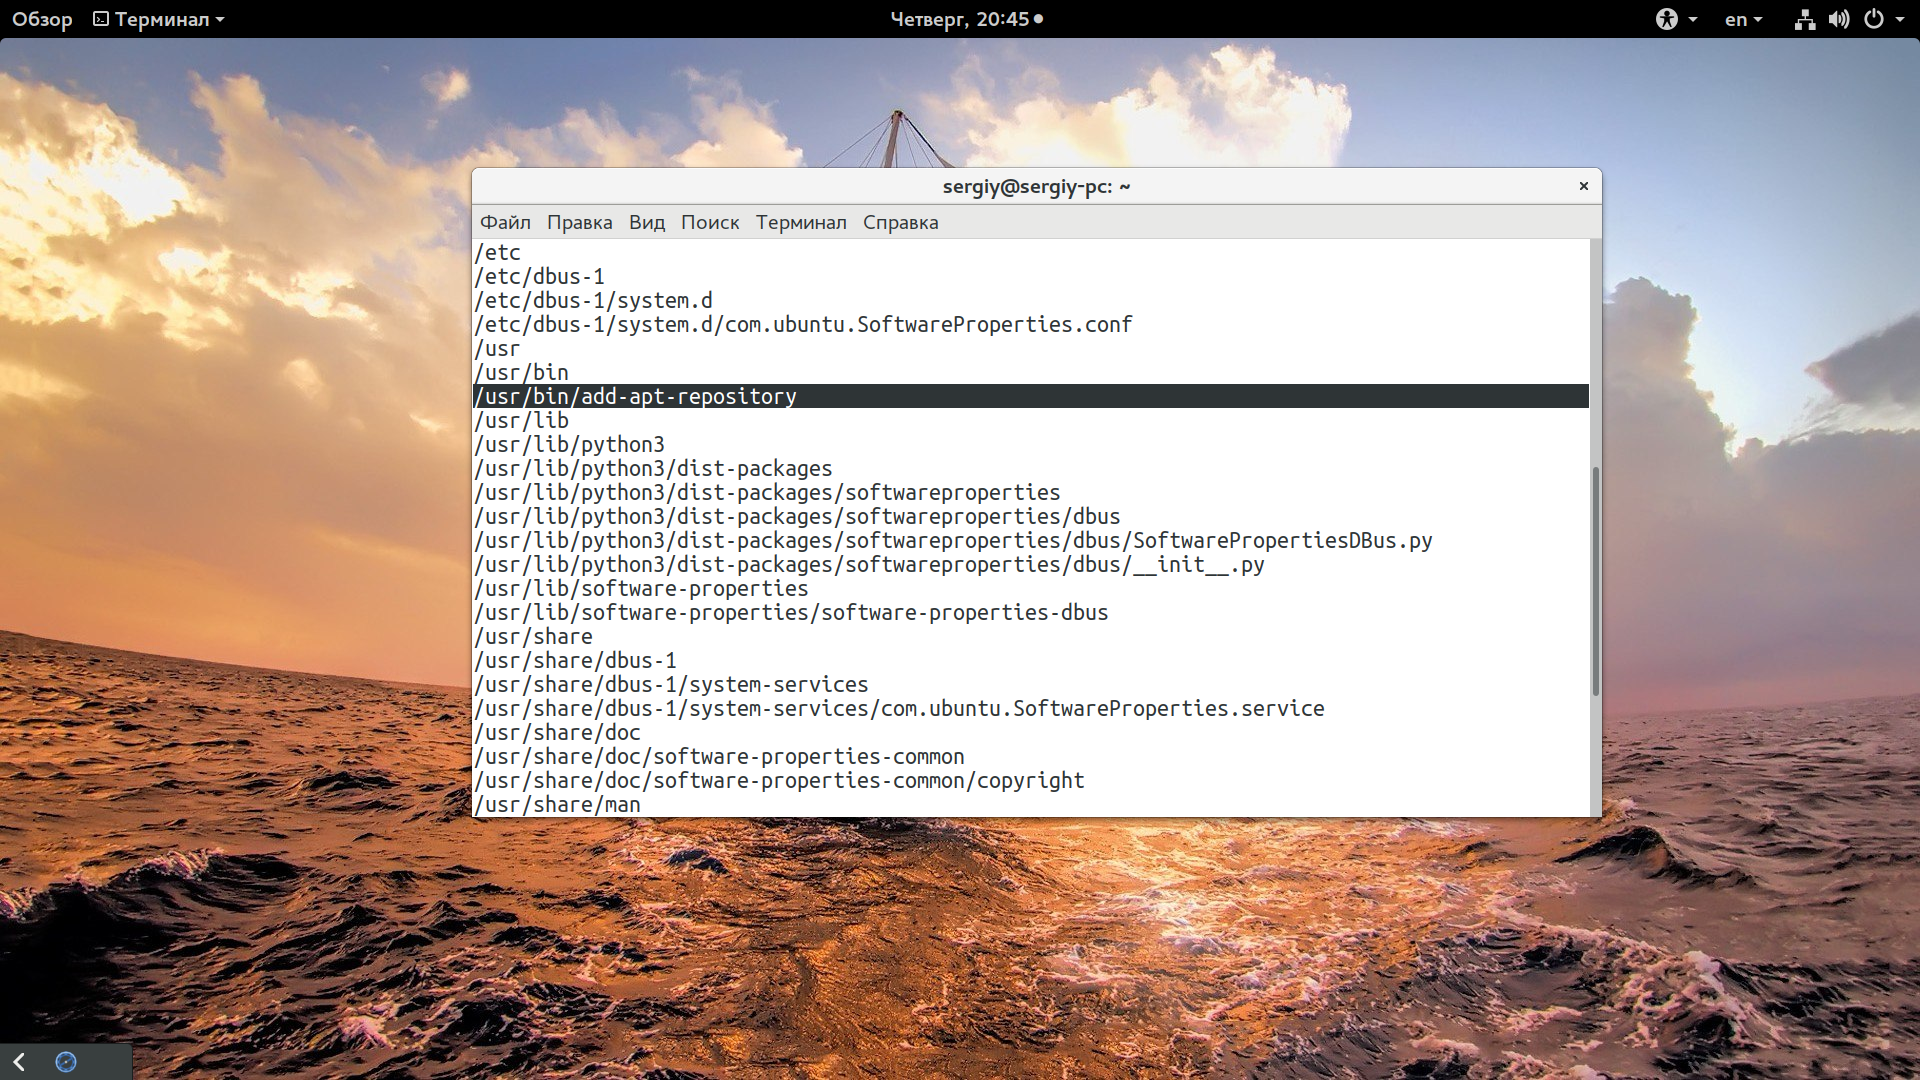Open the accessibility menu icon in top bar
The width and height of the screenshot is (1920, 1080).
[x=1667, y=19]
